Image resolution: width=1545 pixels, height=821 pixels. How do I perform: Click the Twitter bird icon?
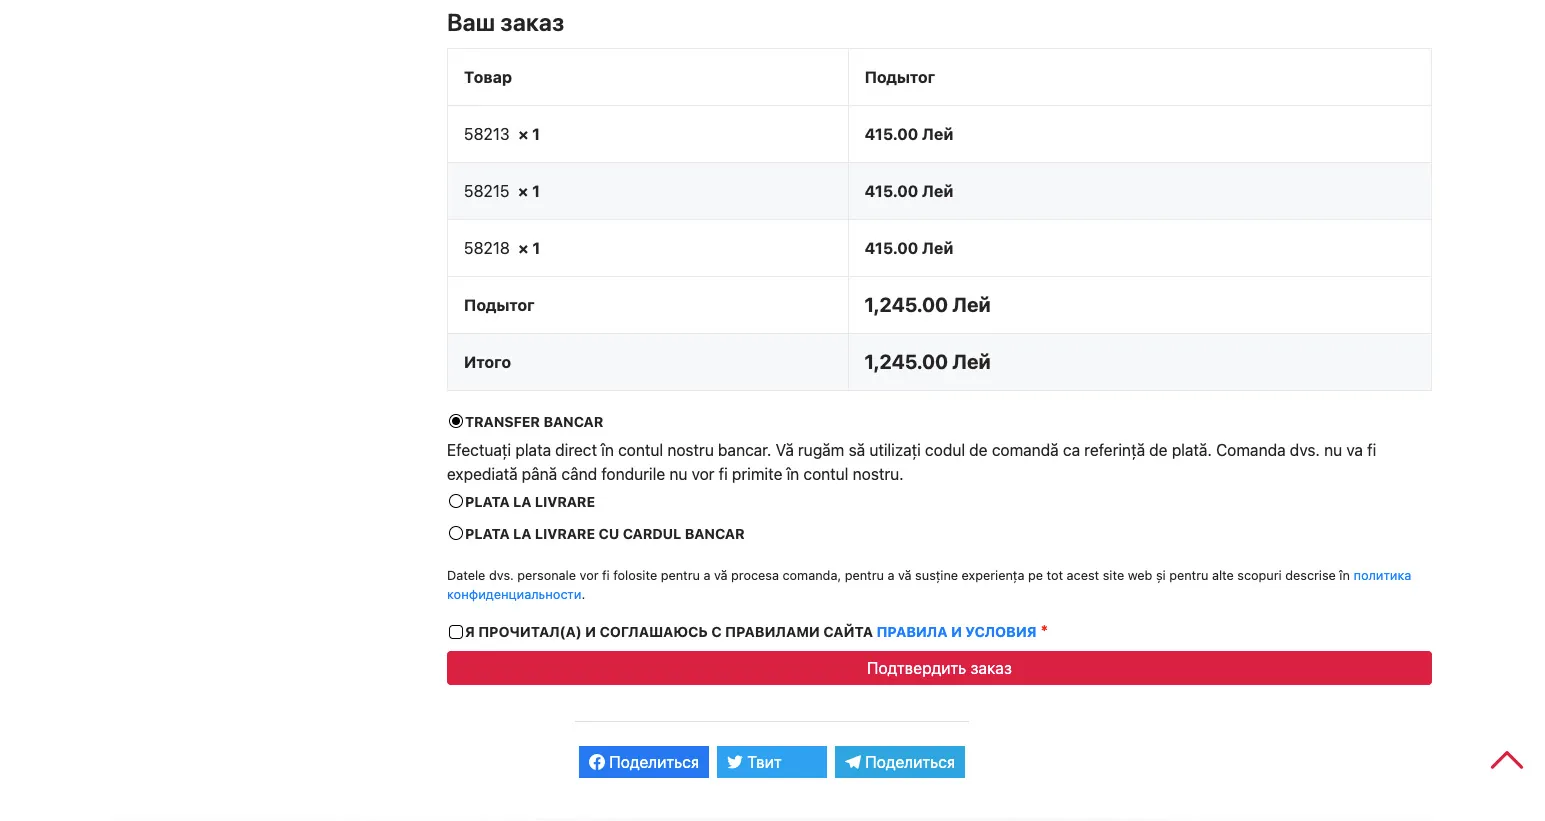(735, 762)
